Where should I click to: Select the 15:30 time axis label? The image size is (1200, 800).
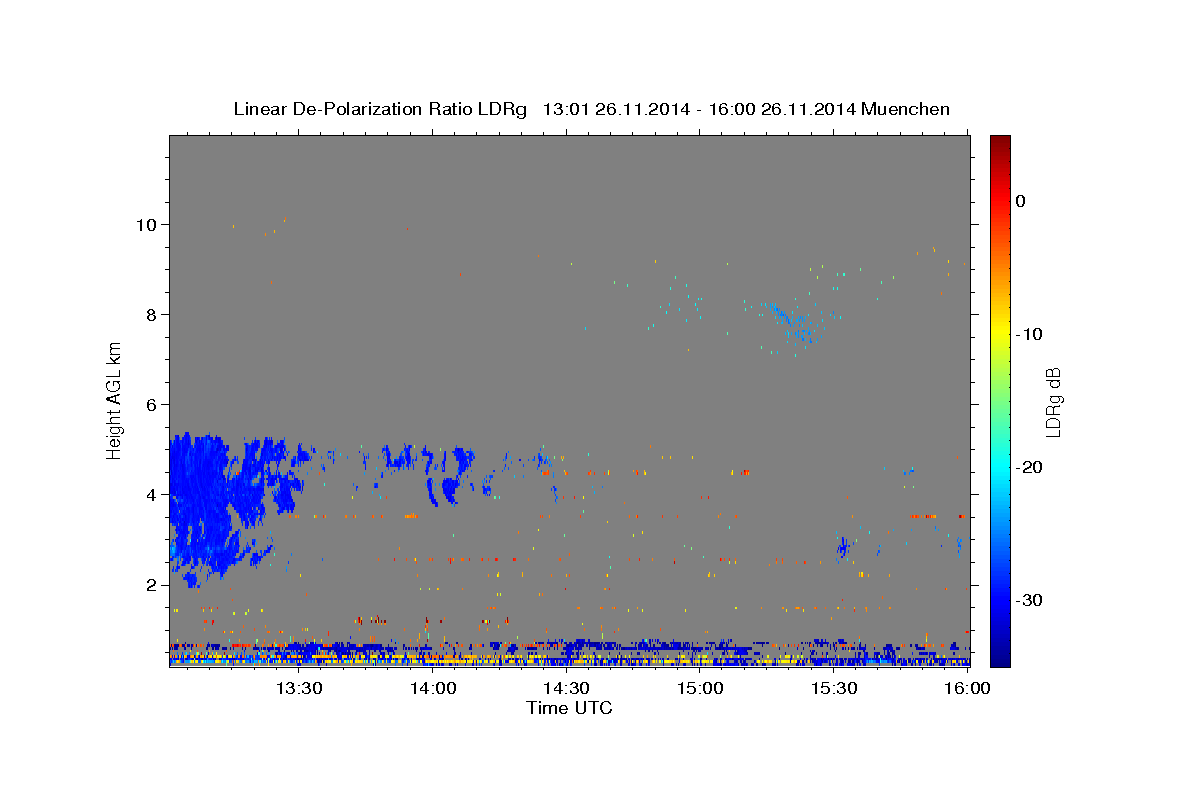pos(834,688)
